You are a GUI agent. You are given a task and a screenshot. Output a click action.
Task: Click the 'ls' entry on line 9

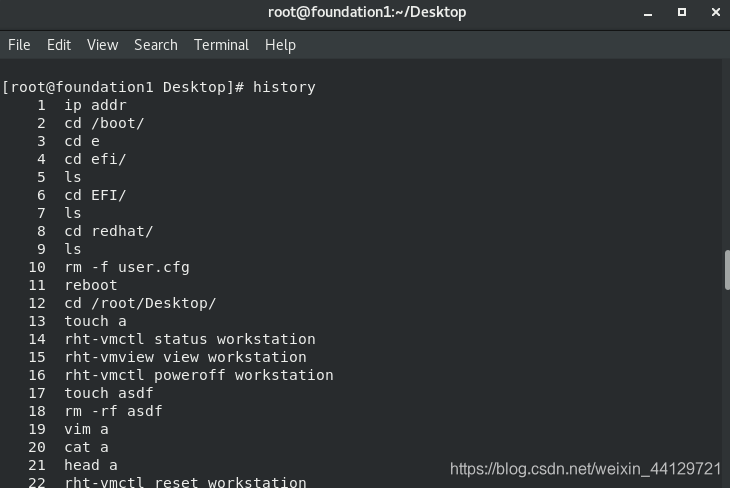(x=73, y=249)
